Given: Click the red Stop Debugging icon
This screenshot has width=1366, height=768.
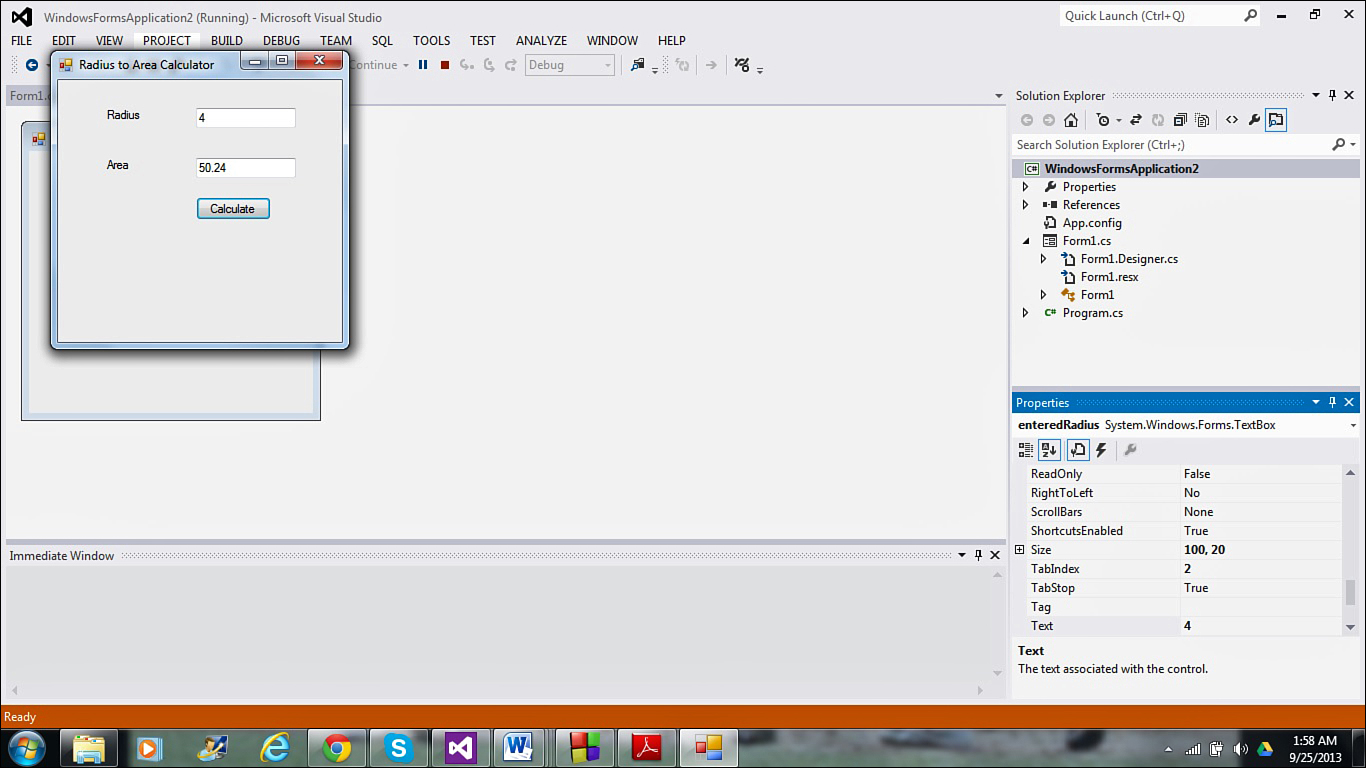Looking at the screenshot, I should click(445, 65).
